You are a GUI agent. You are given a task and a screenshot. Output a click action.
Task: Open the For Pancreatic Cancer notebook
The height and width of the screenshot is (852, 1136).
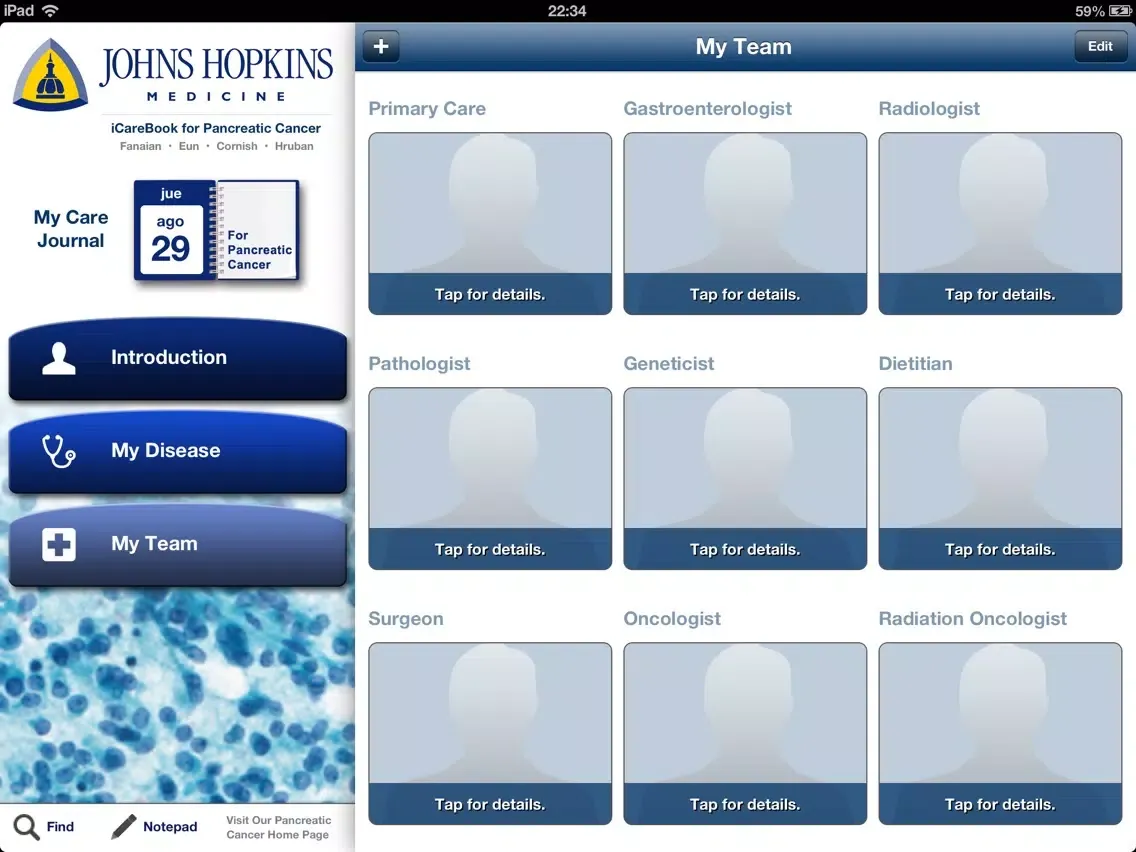pyautogui.click(x=258, y=230)
